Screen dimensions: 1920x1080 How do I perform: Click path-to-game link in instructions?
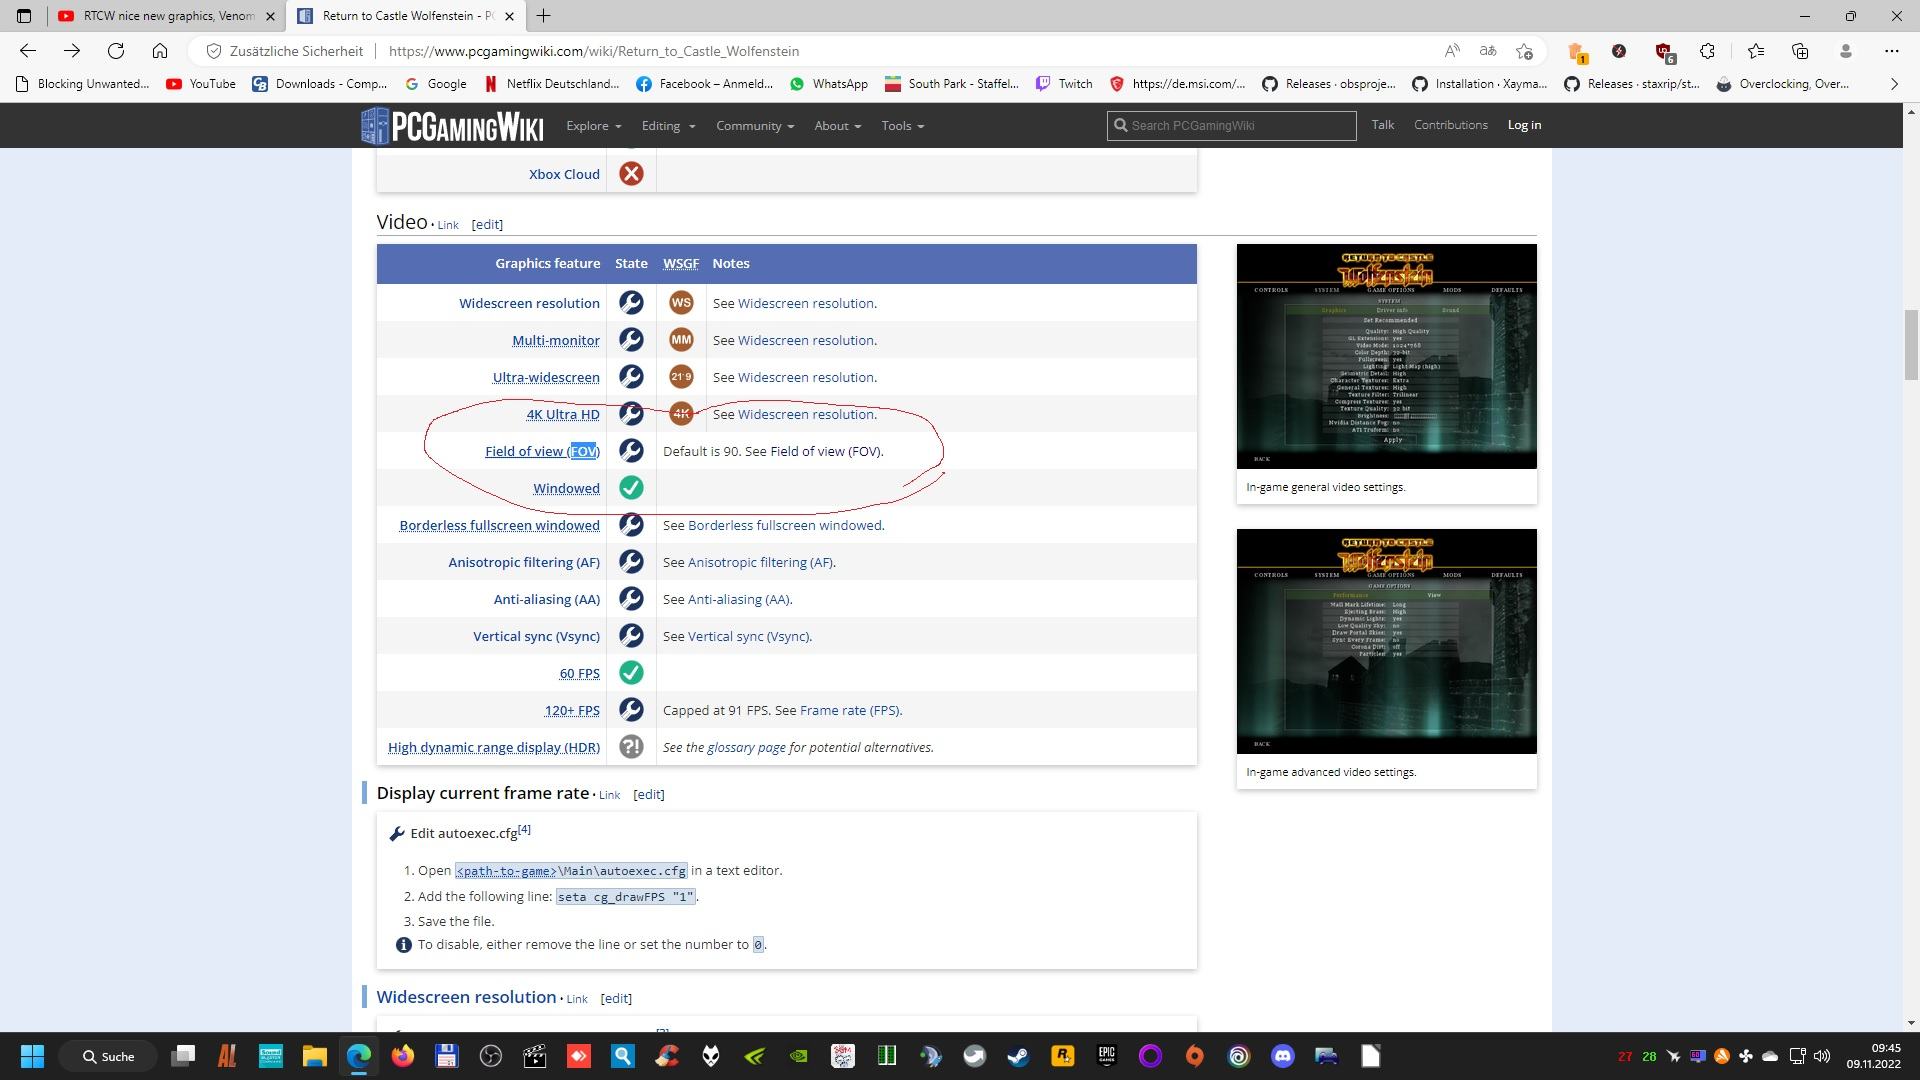point(506,871)
